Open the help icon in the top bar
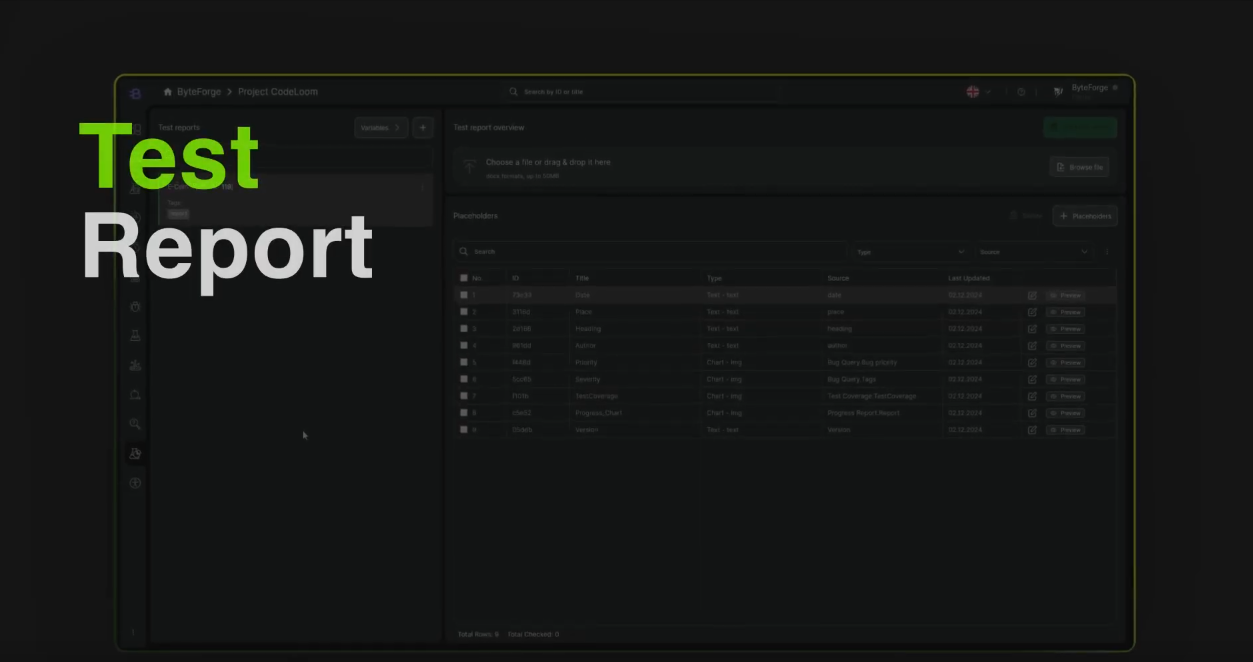 coord(1021,92)
